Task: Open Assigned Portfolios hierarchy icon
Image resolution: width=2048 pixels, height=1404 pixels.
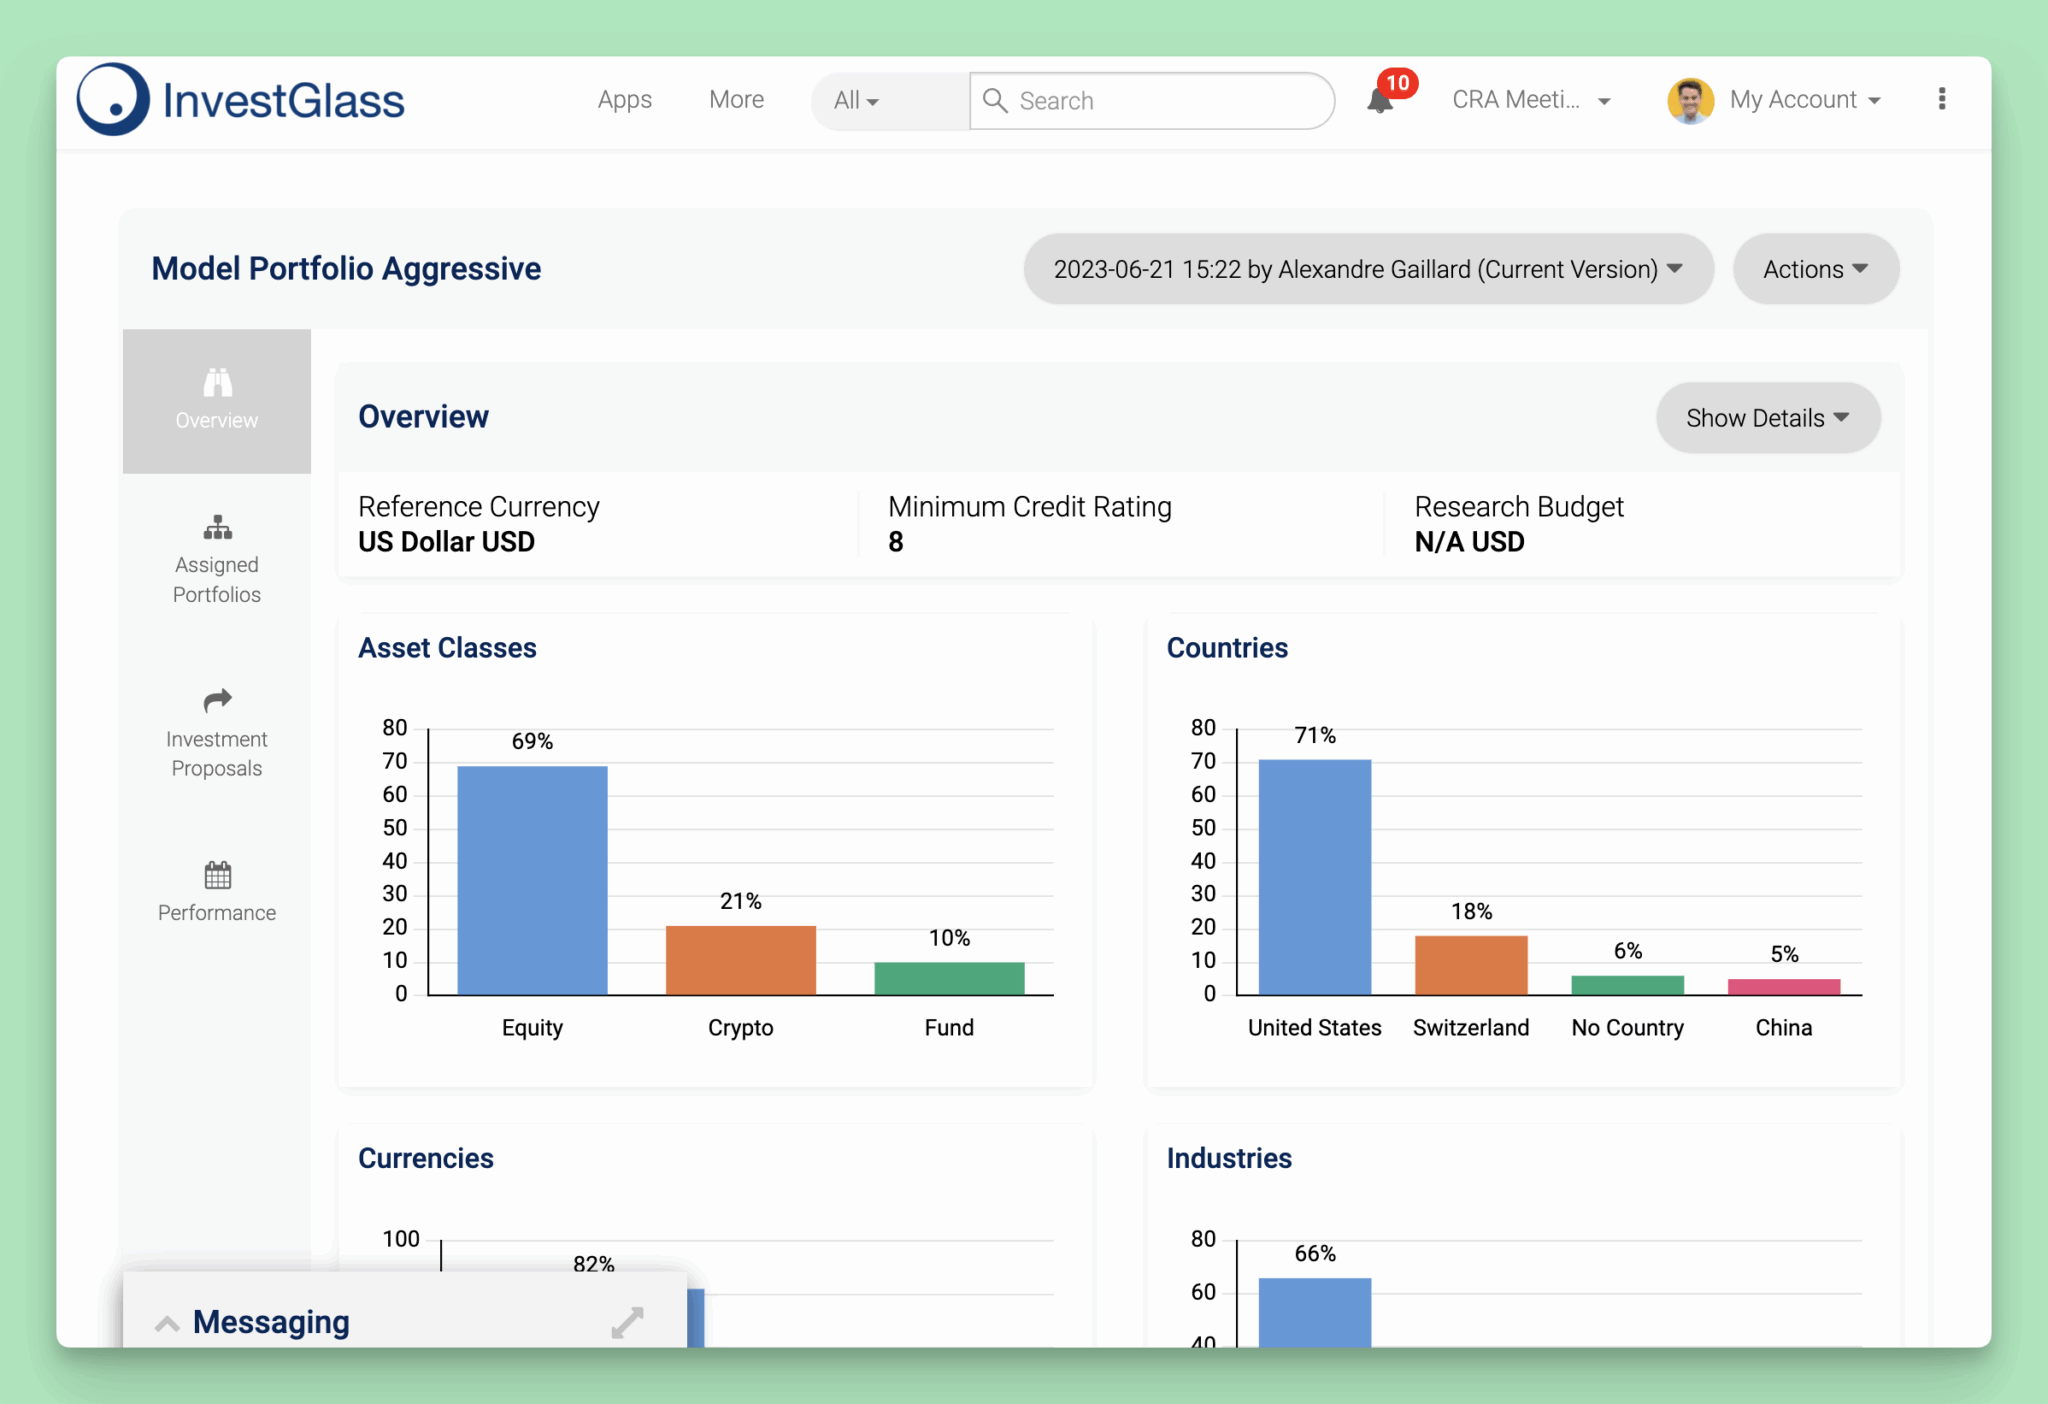Action: click(x=217, y=527)
